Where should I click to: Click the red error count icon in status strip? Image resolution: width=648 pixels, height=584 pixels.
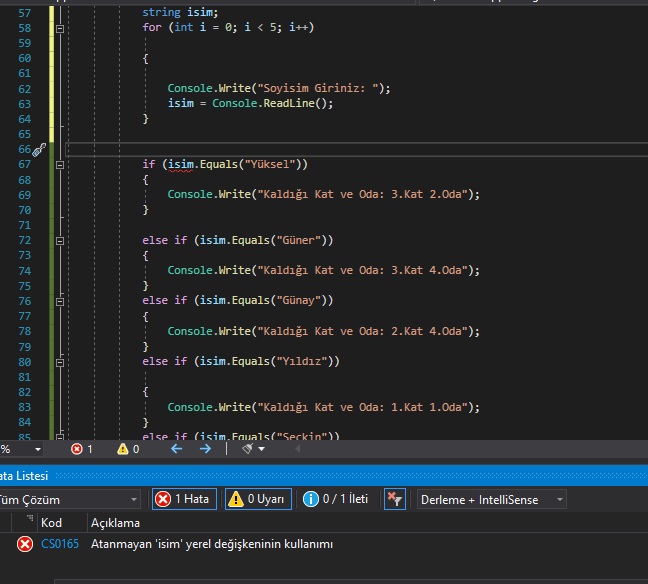point(77,449)
